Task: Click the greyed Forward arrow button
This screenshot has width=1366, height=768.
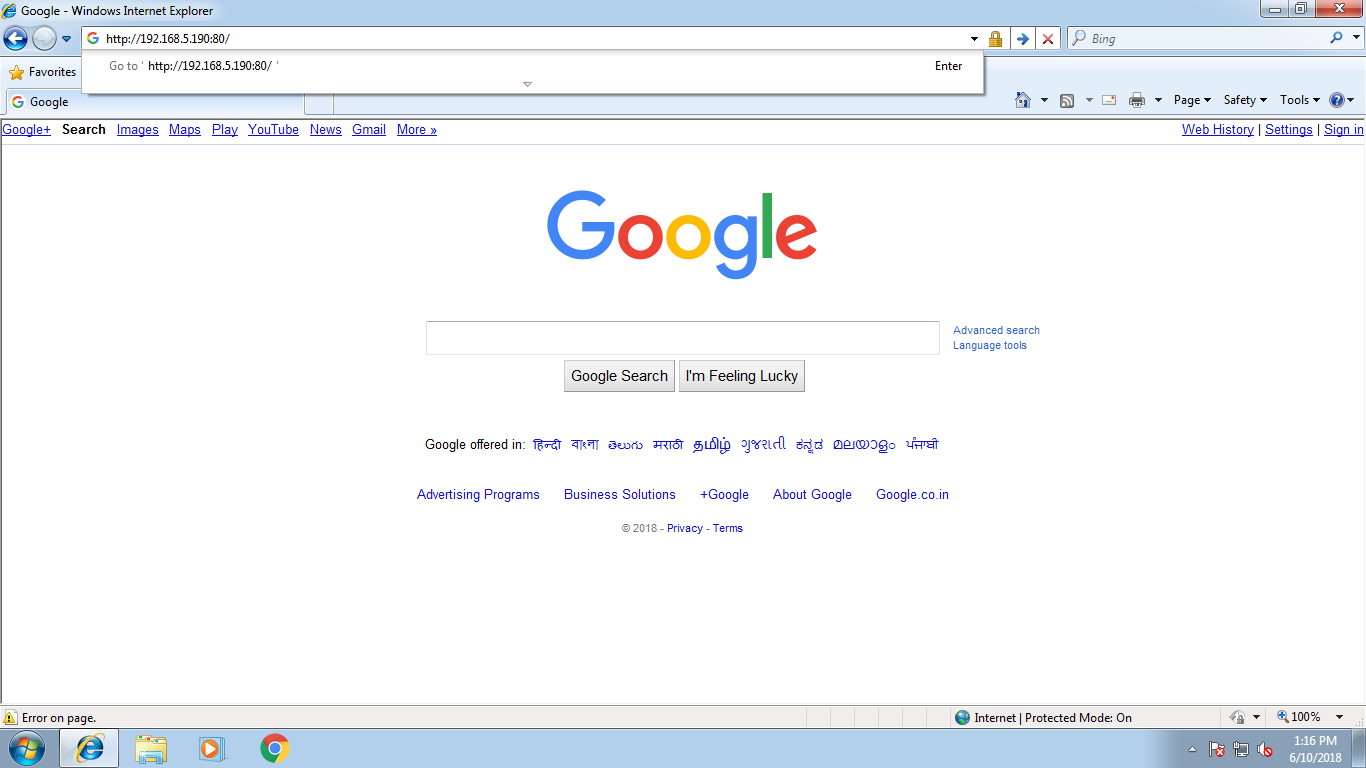Action: click(x=44, y=39)
